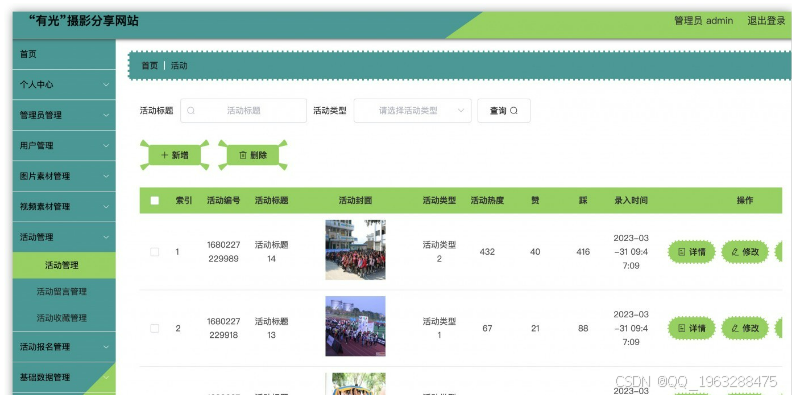
Task: Open cover thumbnail of 活动标题14
Action: click(355, 250)
